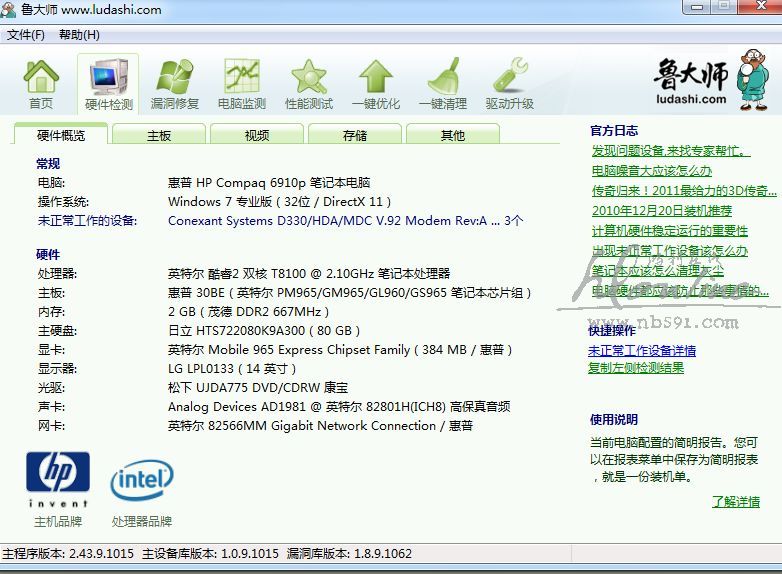Click the 惠普 30BE motherboard value
Viewport: 782px width, 574px height.
coord(349,292)
